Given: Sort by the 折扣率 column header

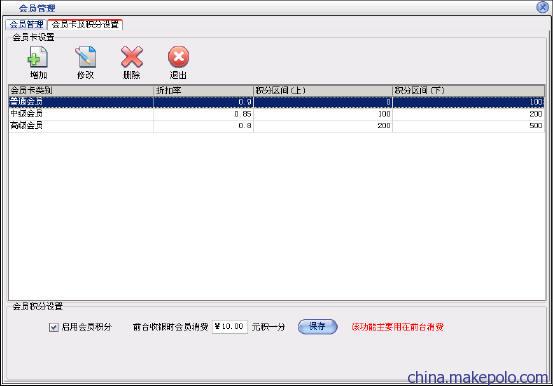Looking at the screenshot, I should [x=204, y=91].
